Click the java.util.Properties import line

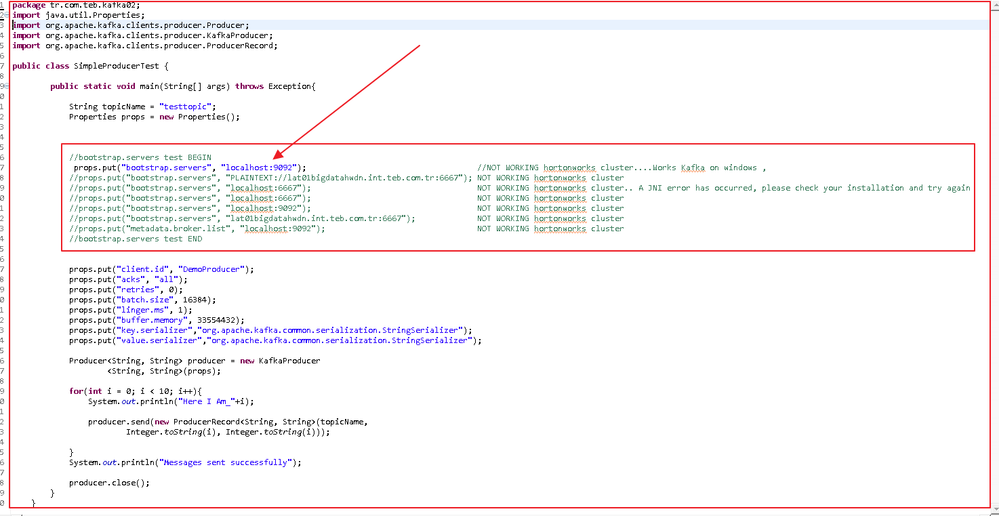click(x=78, y=15)
